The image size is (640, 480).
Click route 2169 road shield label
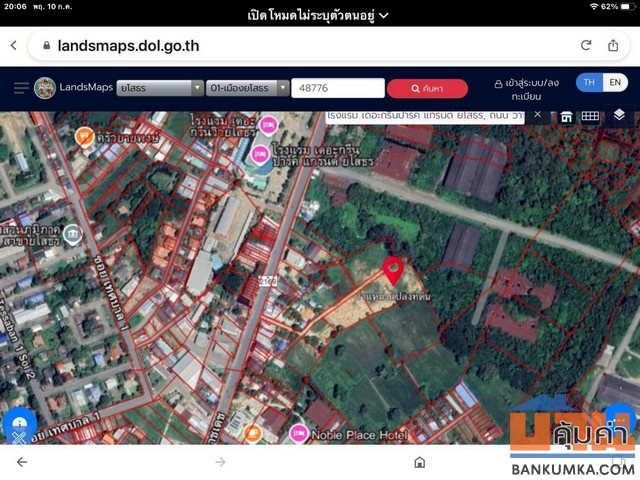click(268, 281)
